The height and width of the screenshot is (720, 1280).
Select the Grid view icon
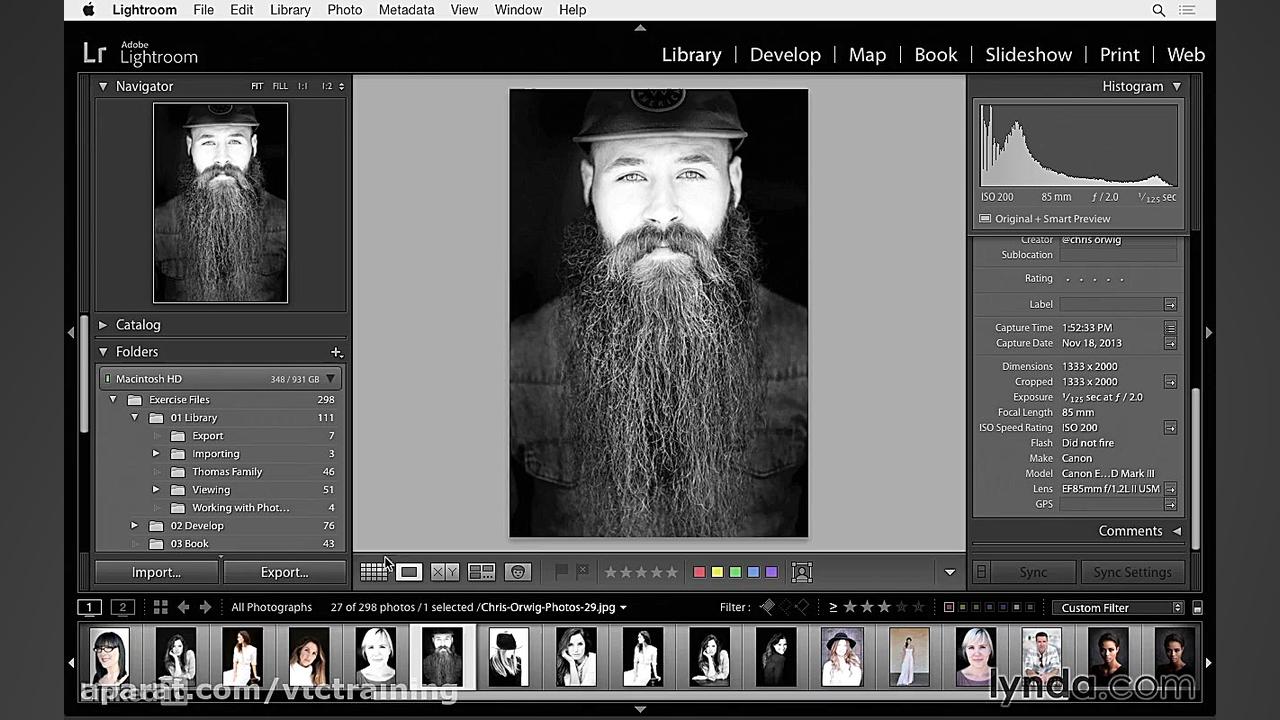tap(373, 571)
